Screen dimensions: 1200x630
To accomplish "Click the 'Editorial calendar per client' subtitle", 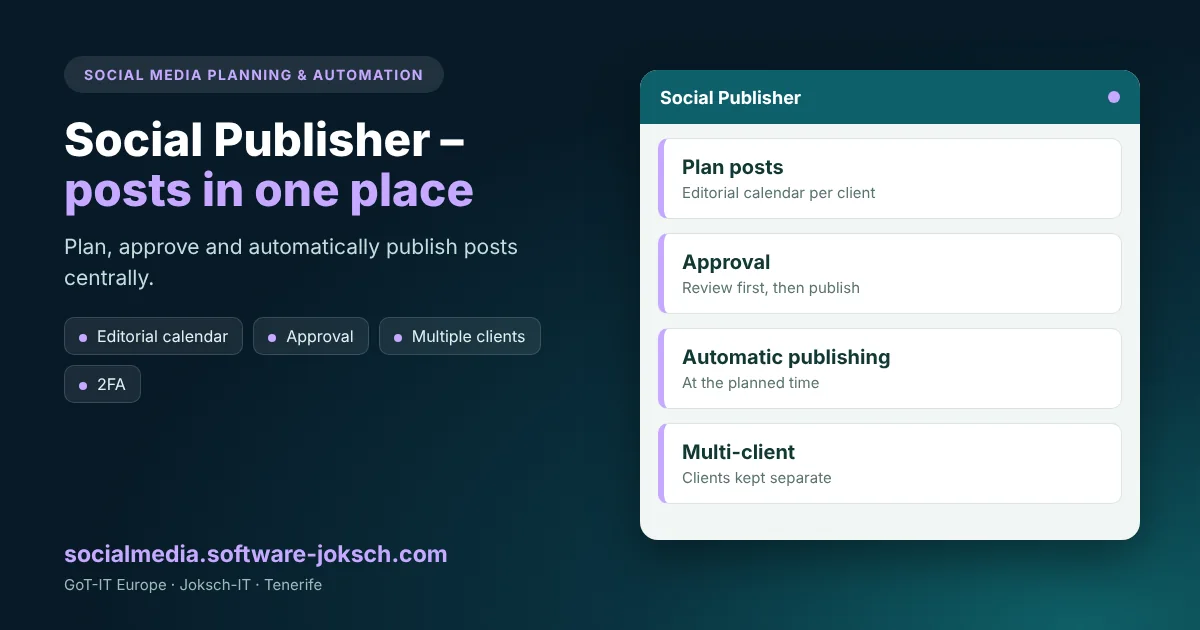I will (x=778, y=193).
